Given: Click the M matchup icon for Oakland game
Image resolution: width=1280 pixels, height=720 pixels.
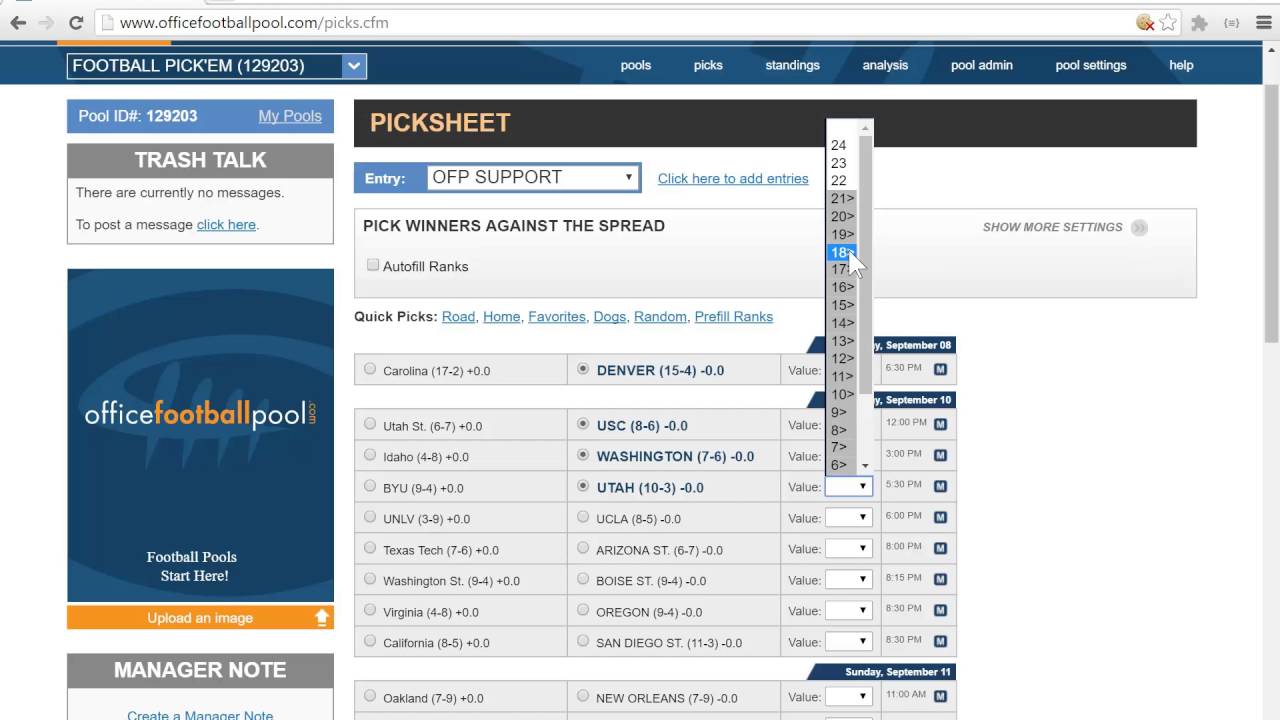Looking at the screenshot, I should tap(940, 696).
